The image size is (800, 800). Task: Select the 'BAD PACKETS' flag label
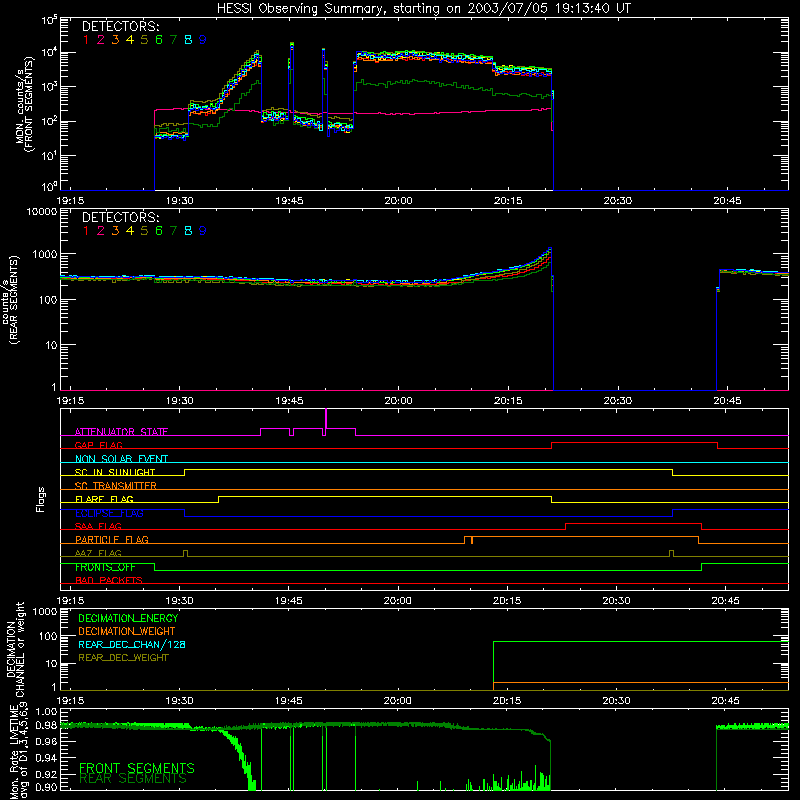pos(109,580)
